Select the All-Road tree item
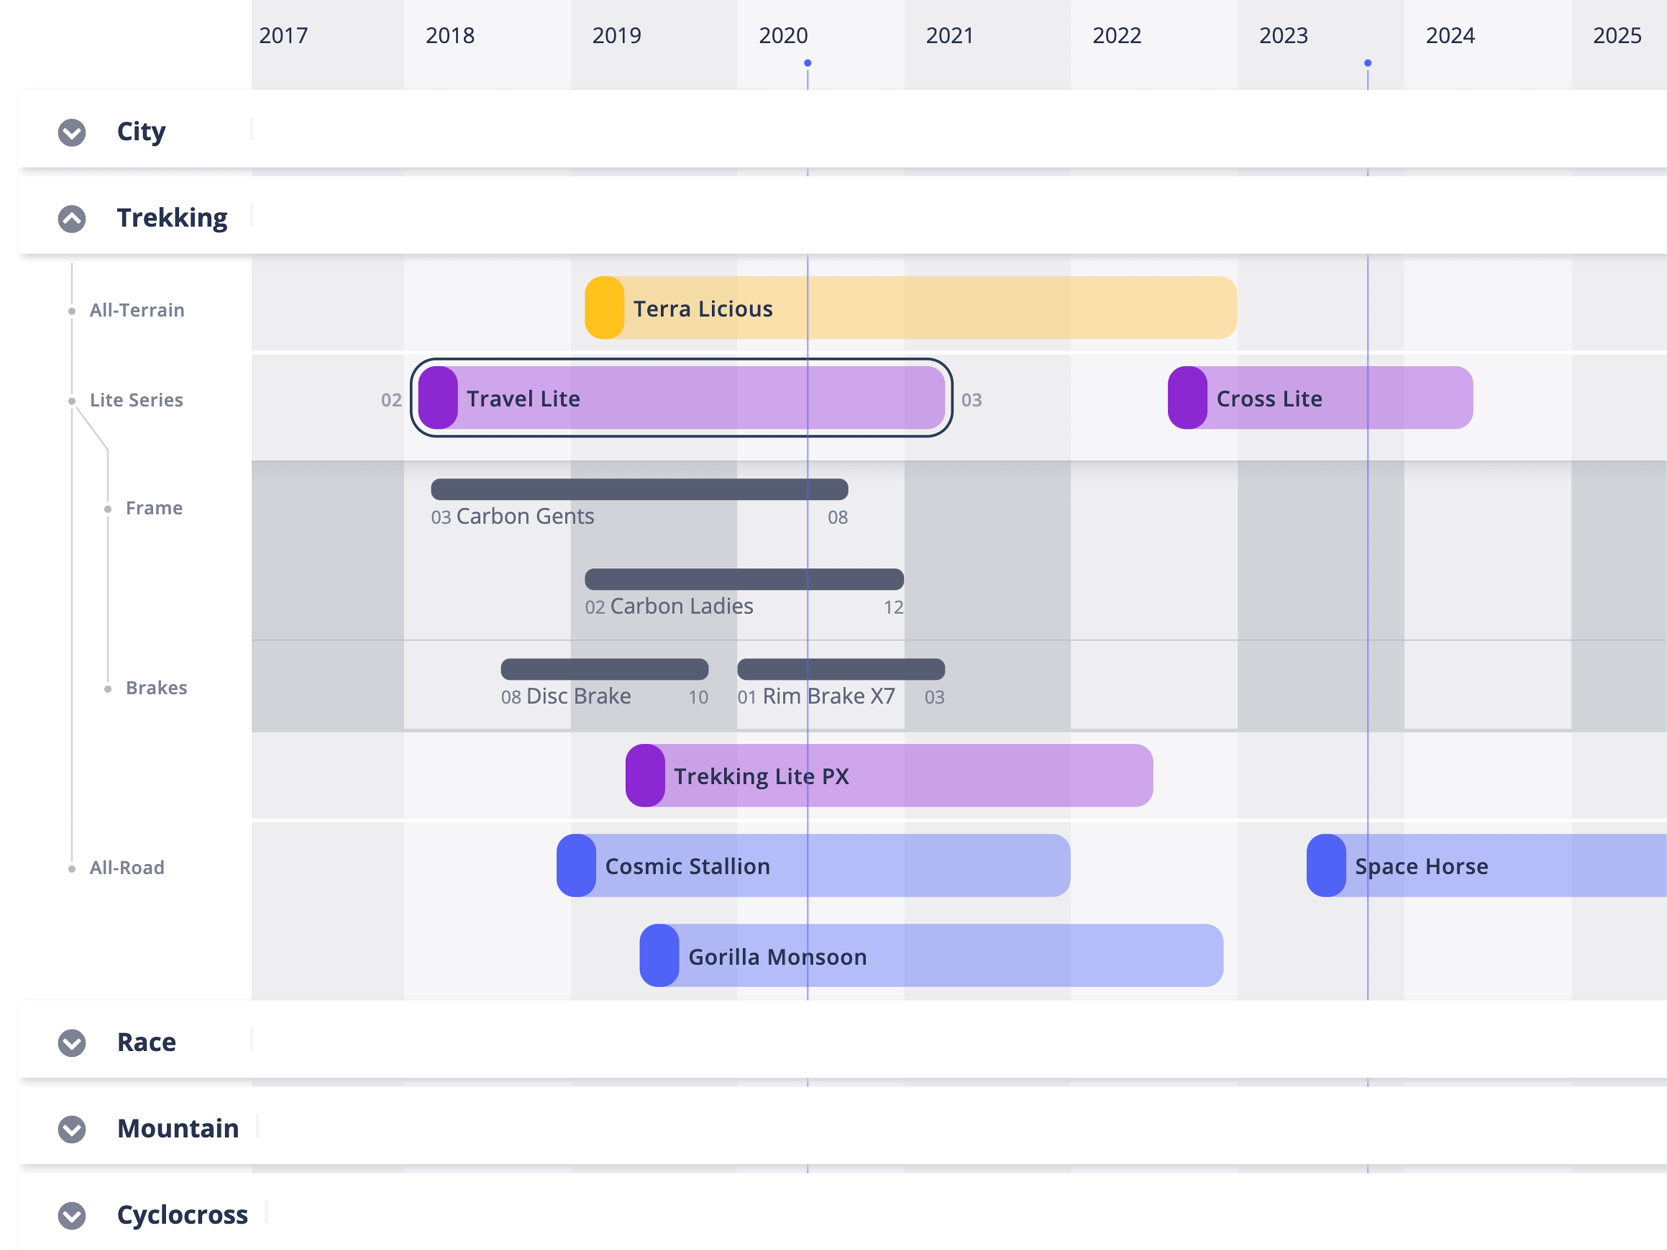The width and height of the screenshot is (1667, 1250). click(127, 868)
